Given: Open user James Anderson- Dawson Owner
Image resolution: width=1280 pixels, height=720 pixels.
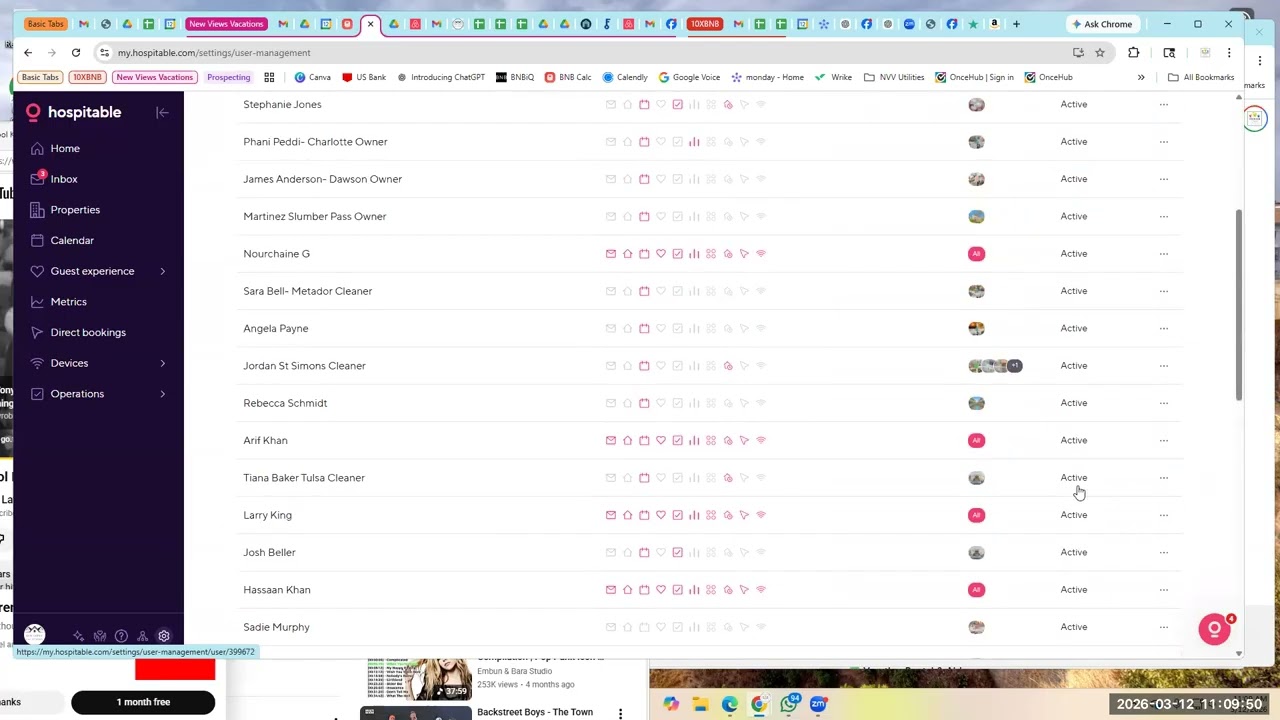Looking at the screenshot, I should click(322, 179).
